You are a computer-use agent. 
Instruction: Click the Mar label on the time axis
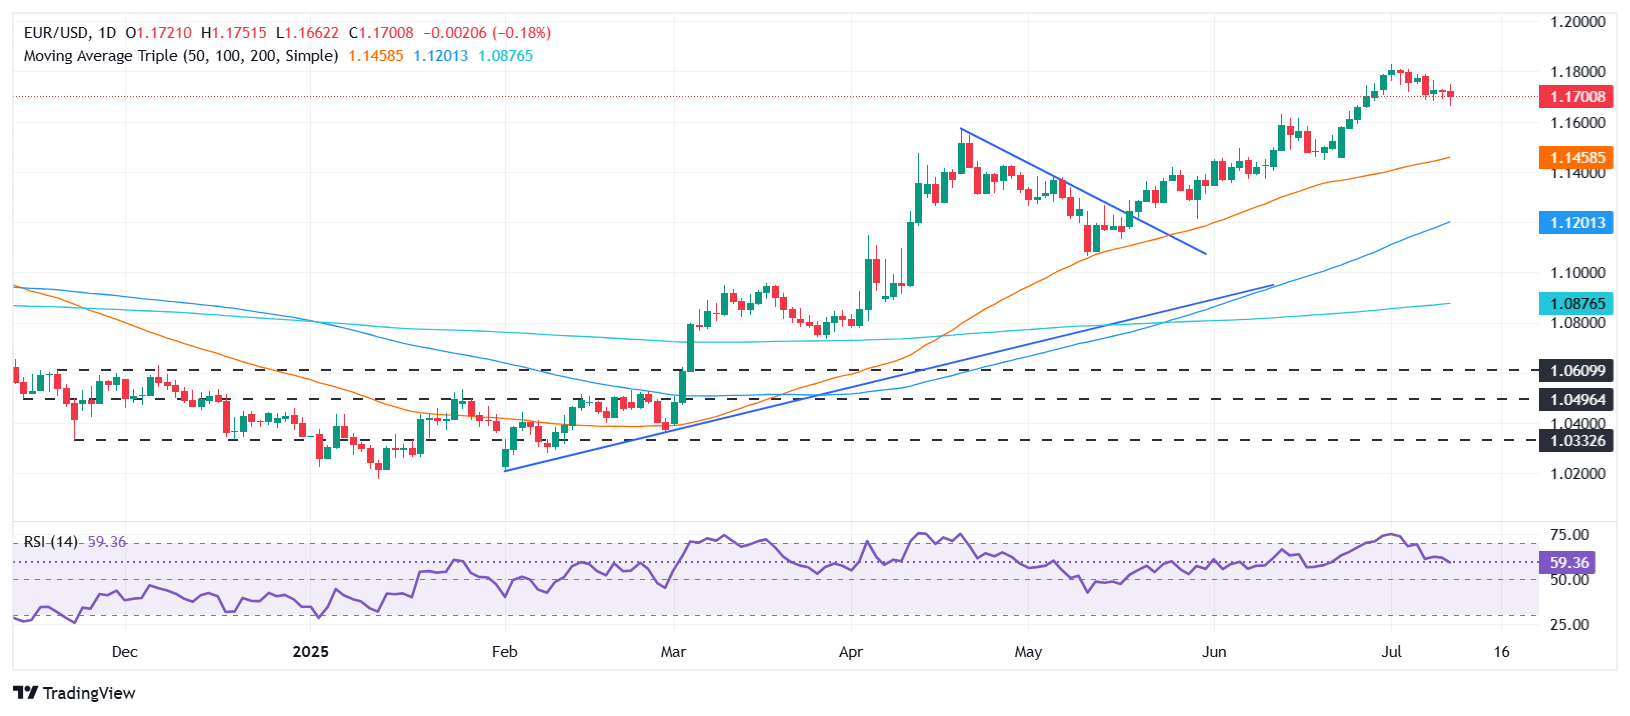(x=674, y=652)
